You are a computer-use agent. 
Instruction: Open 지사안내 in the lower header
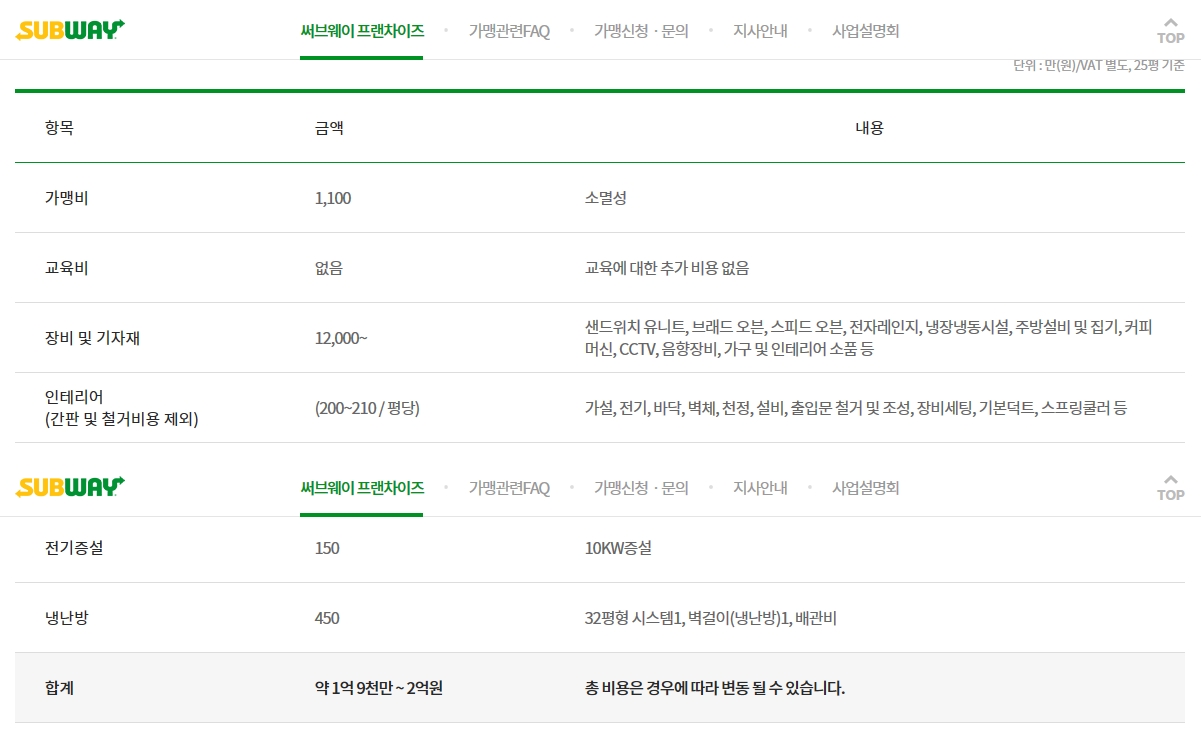click(760, 488)
